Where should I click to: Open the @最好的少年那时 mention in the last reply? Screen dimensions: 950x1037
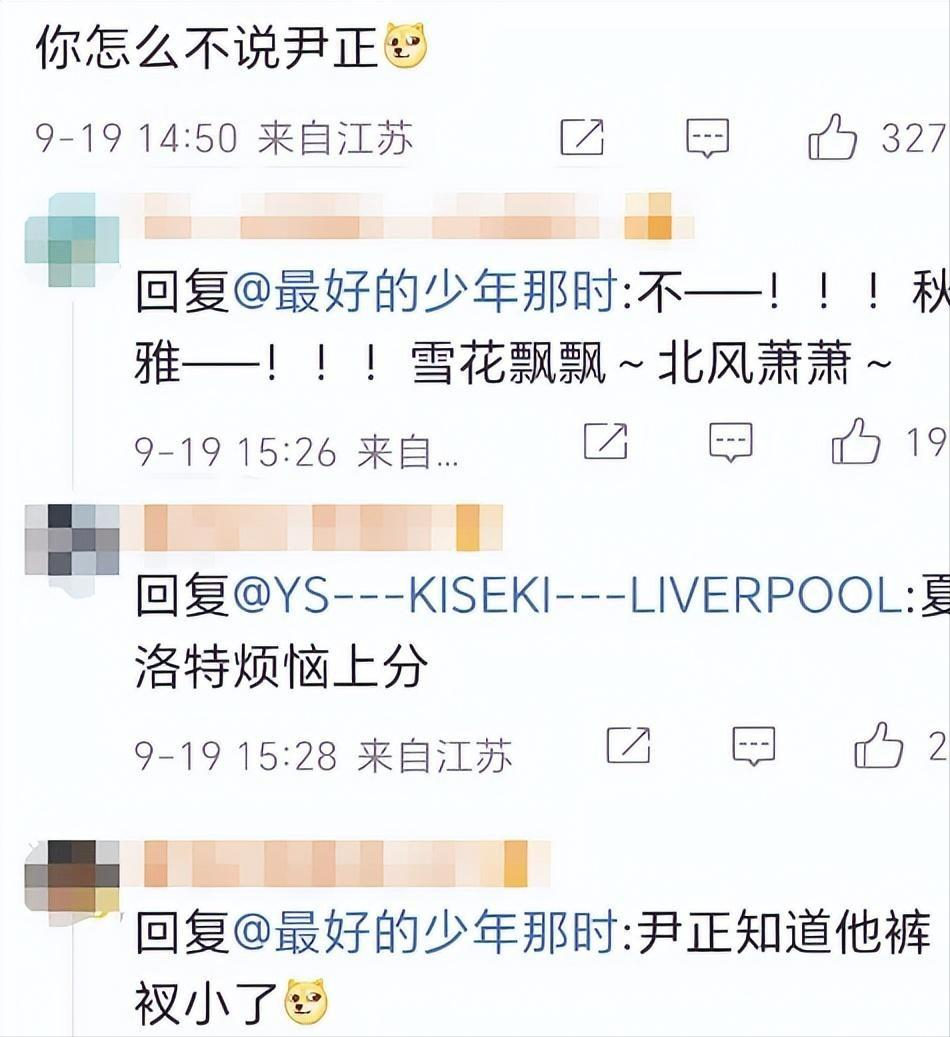click(x=426, y=931)
